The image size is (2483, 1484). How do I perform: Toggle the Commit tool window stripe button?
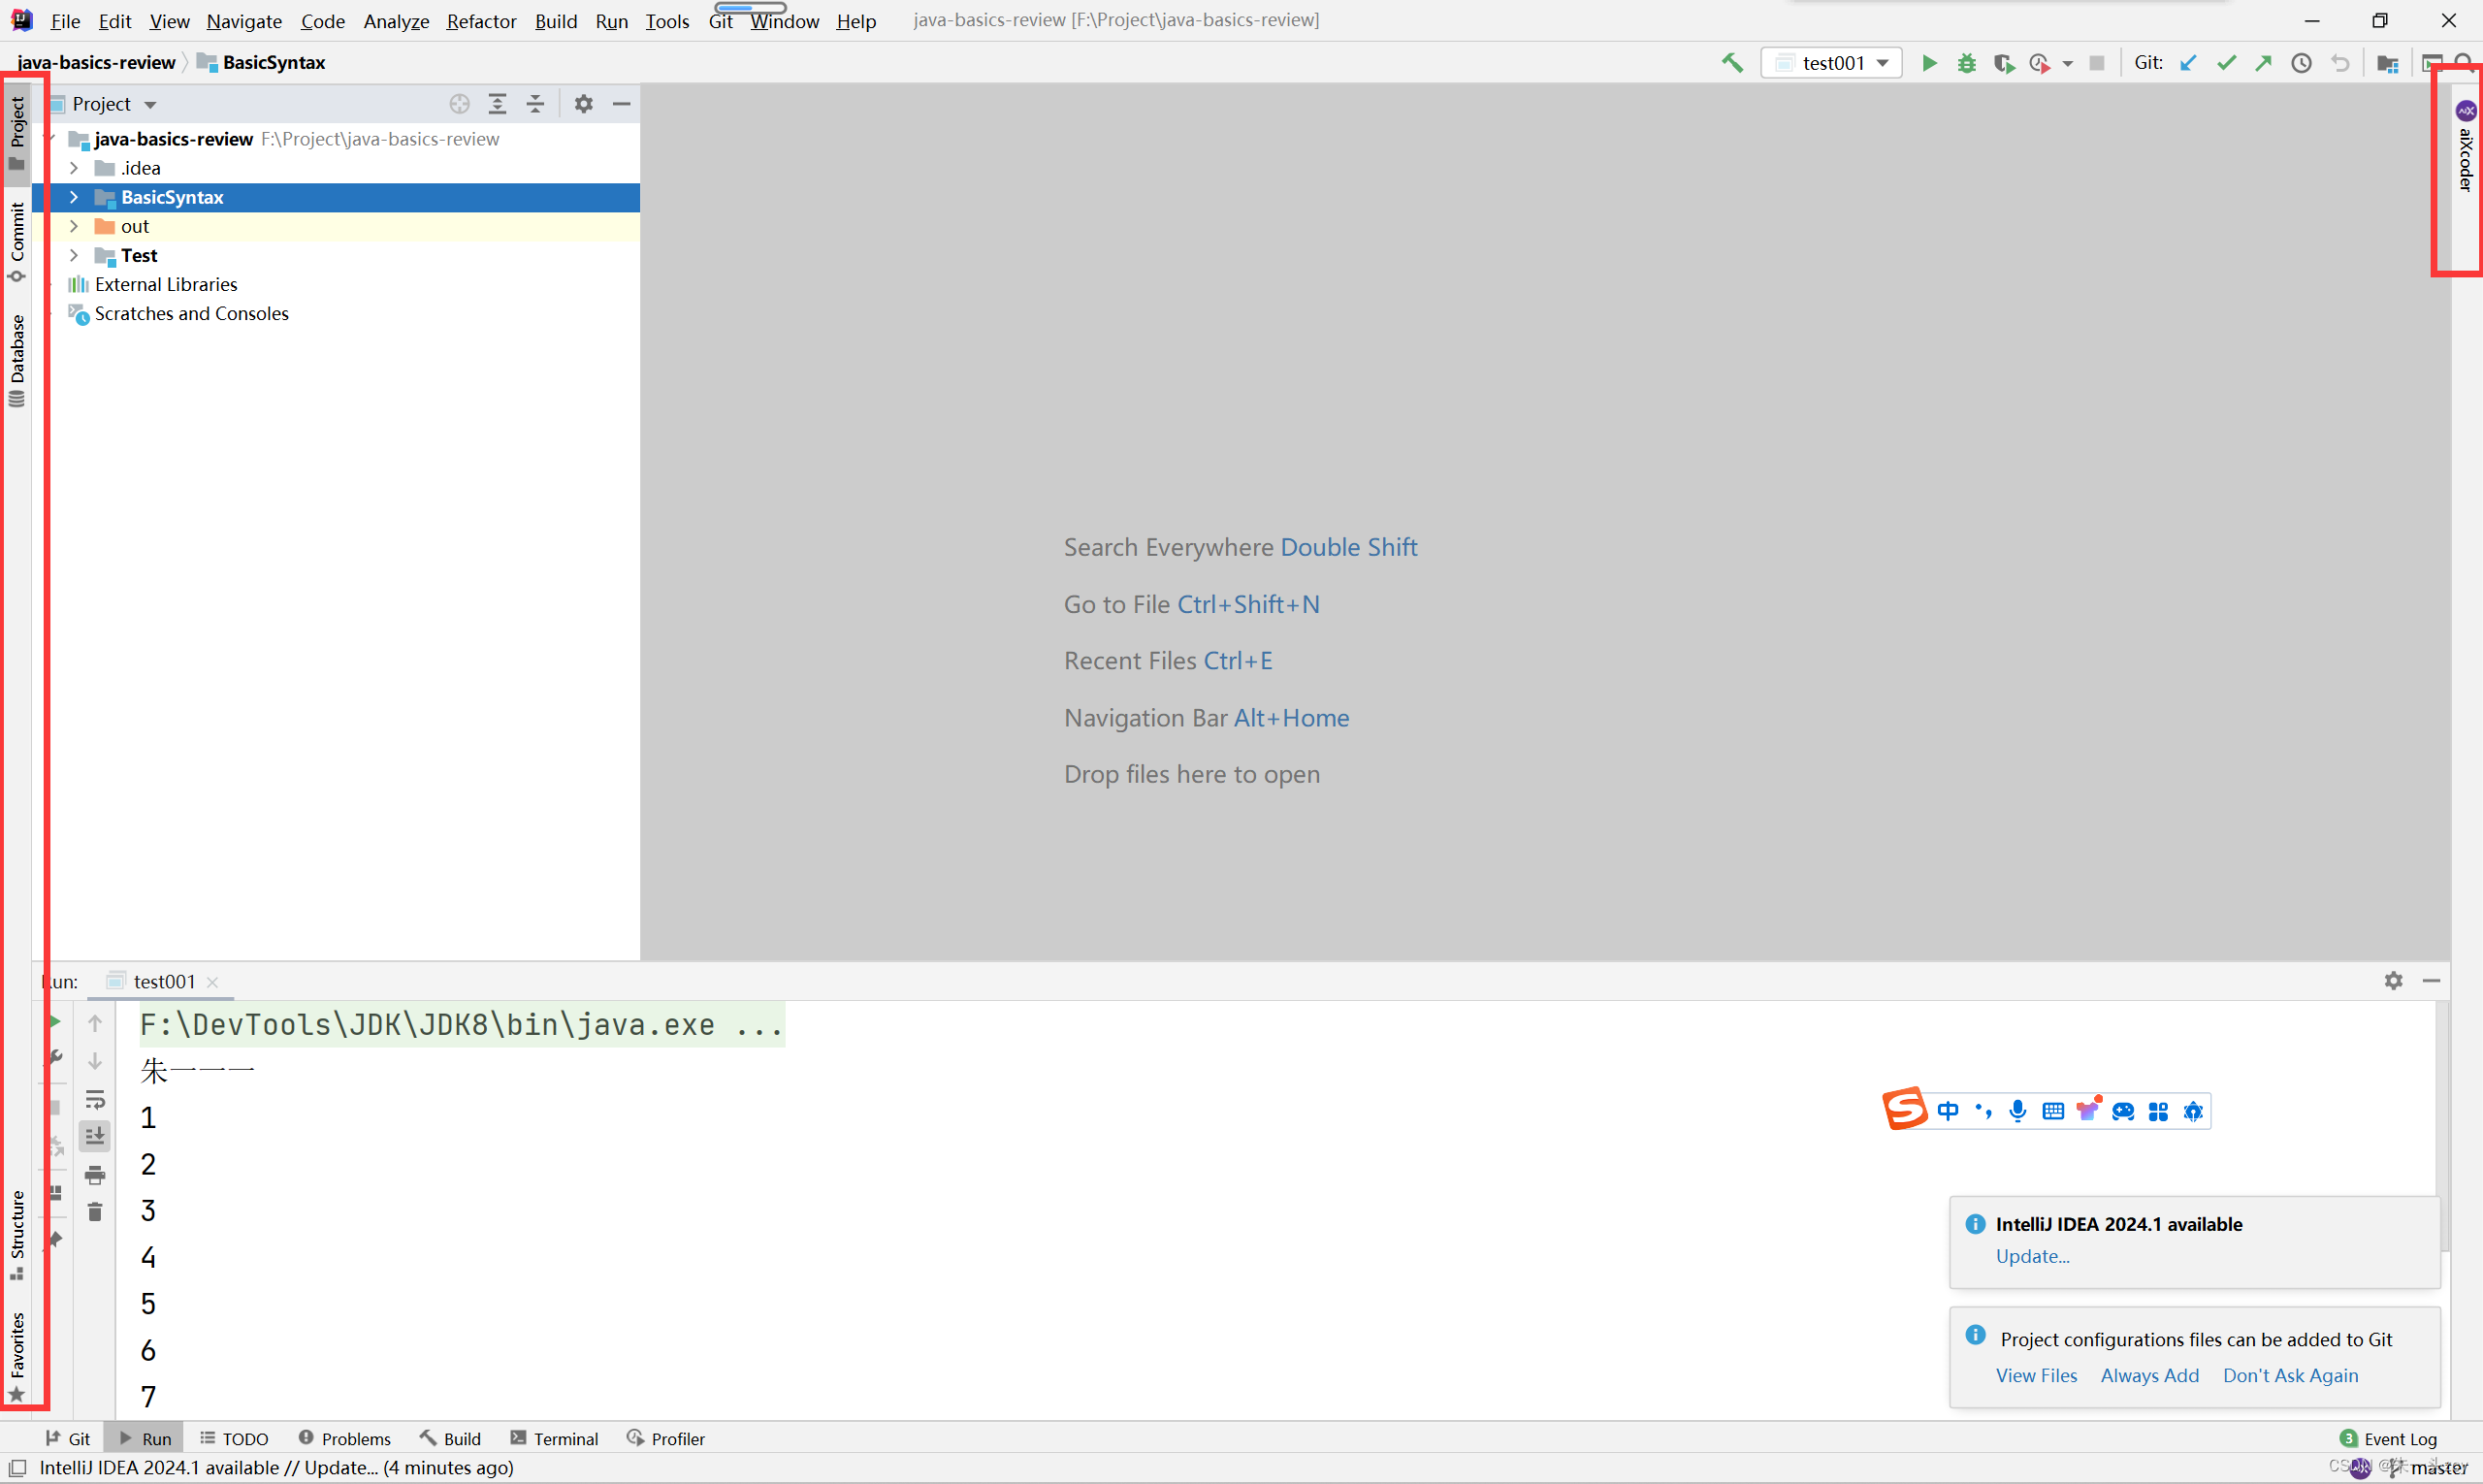[x=17, y=242]
